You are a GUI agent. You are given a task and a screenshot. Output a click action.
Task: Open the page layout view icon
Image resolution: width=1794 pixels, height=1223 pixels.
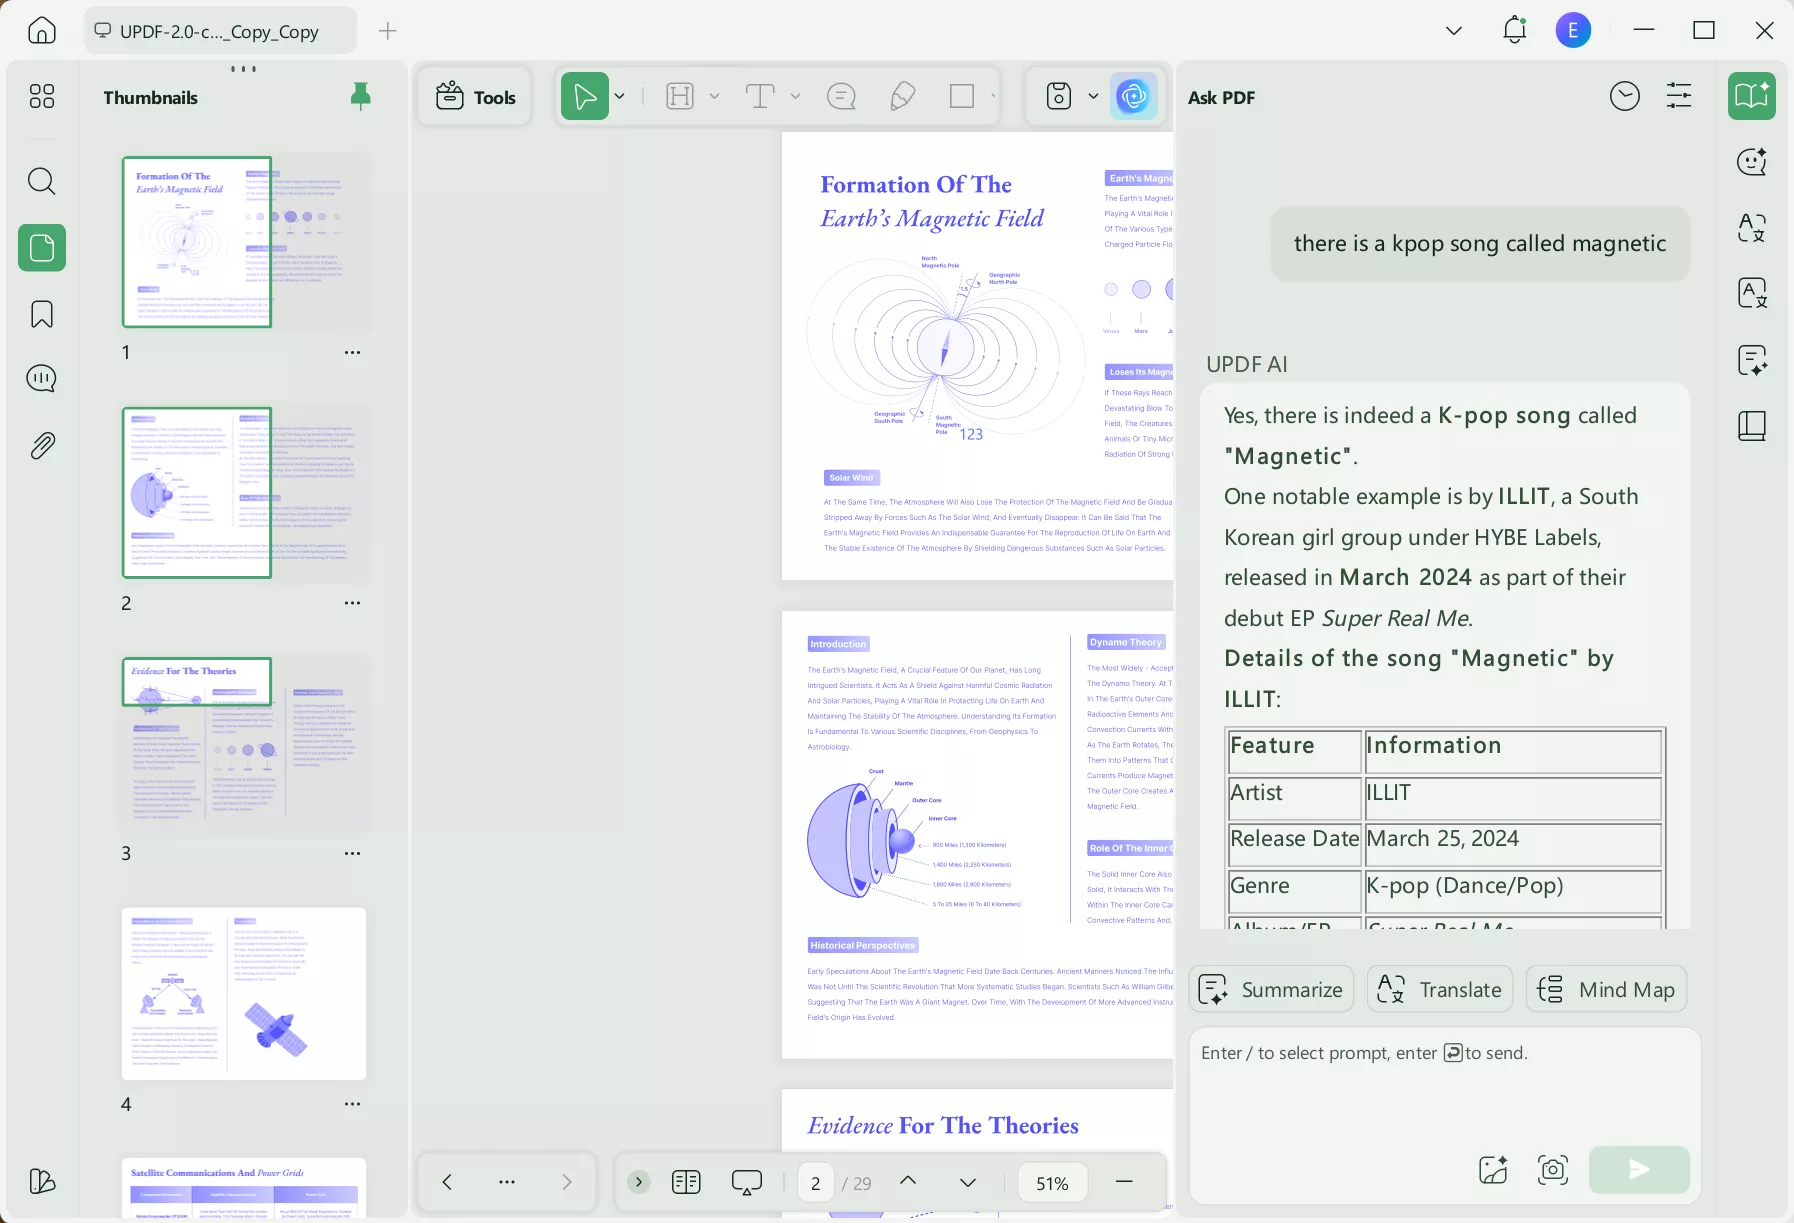[x=687, y=1182]
